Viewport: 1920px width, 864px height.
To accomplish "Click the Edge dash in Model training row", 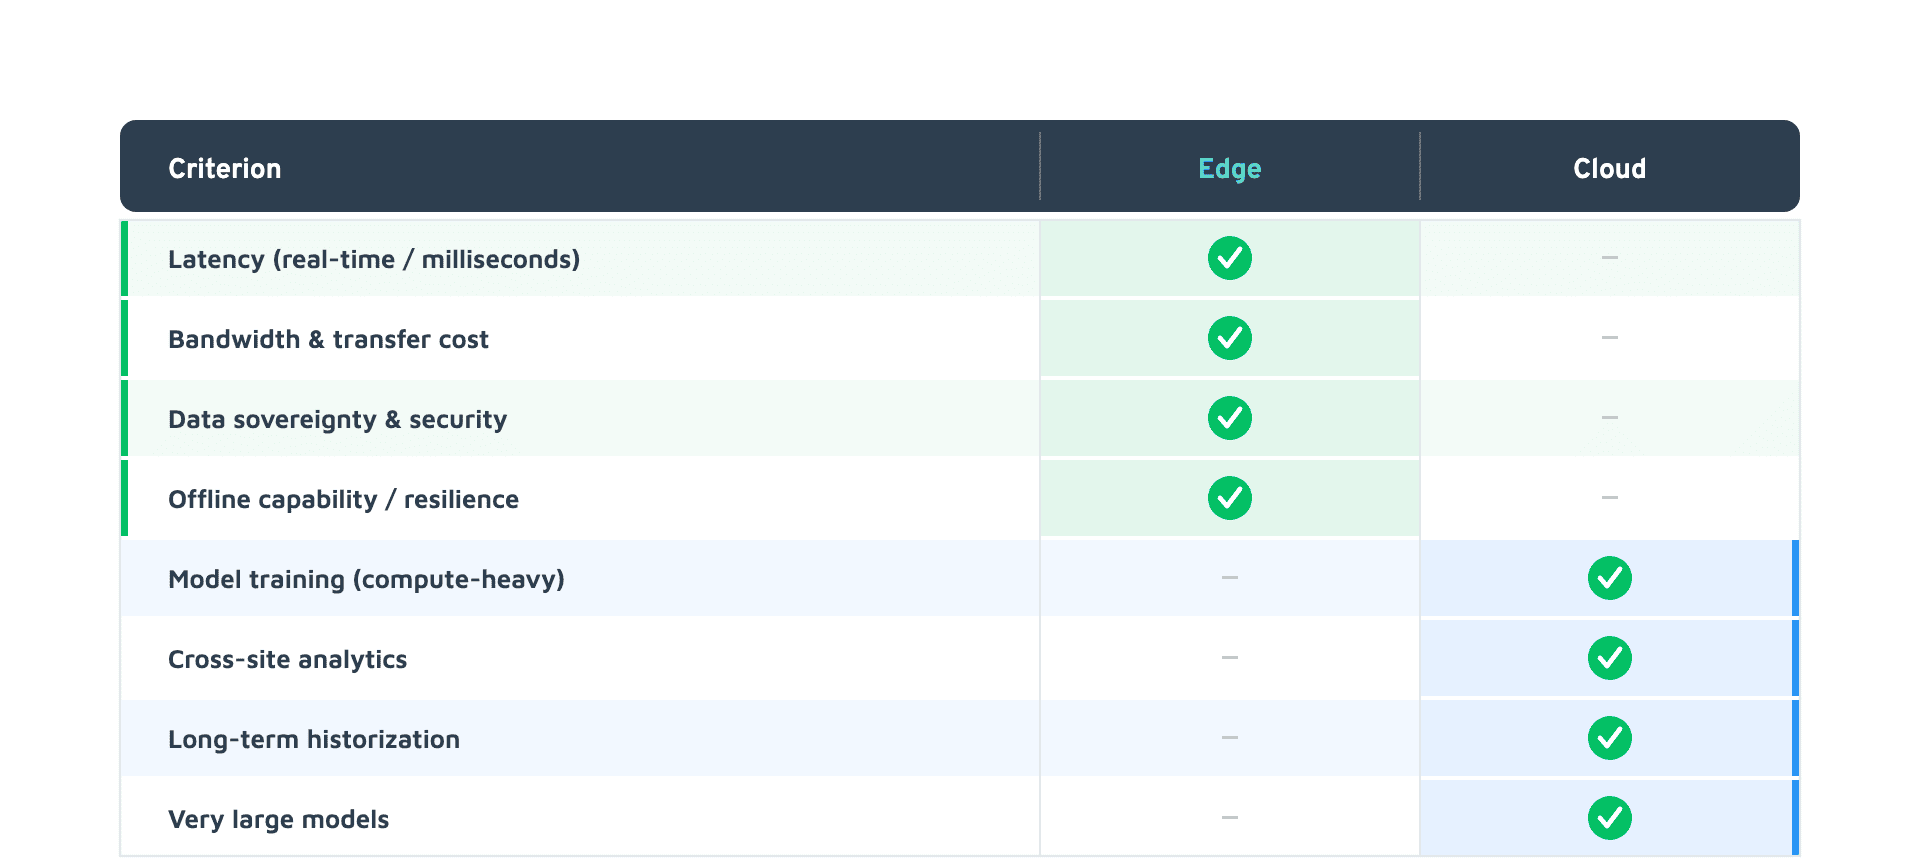I will click(1230, 578).
